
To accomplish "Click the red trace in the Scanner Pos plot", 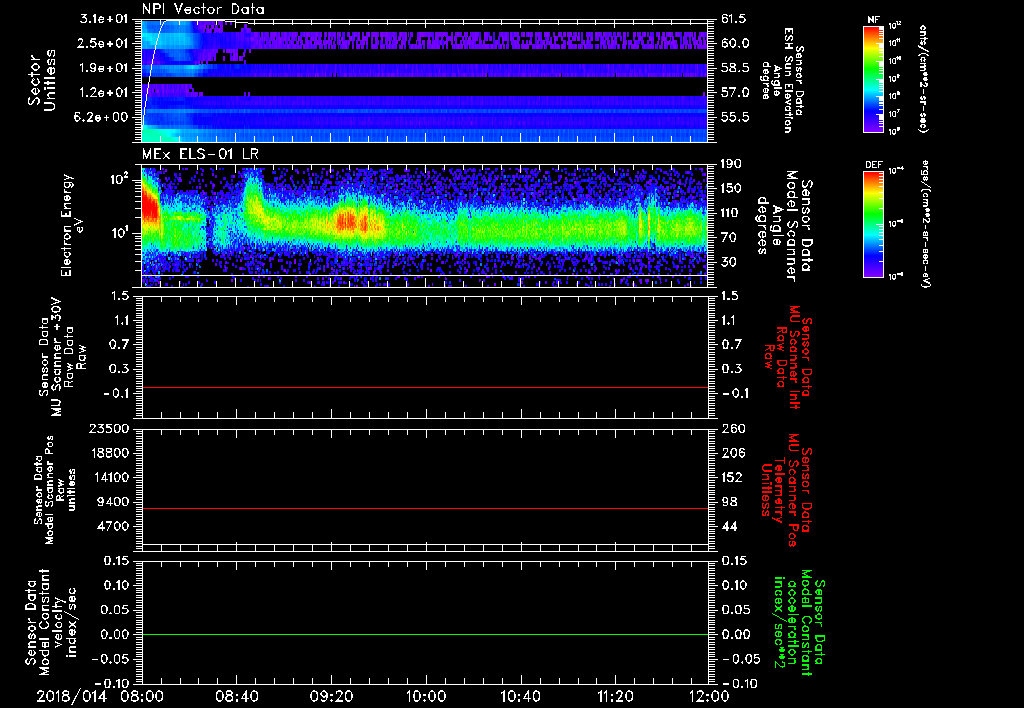I will click(425, 508).
